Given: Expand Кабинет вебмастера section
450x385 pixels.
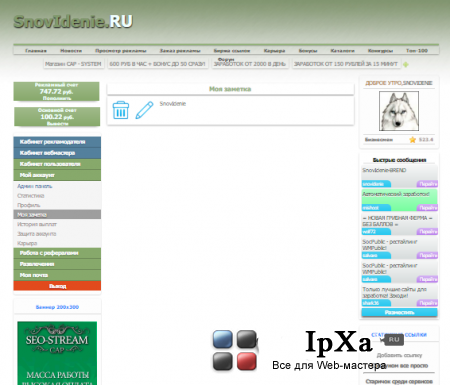Looking at the screenshot, I should pos(57,153).
